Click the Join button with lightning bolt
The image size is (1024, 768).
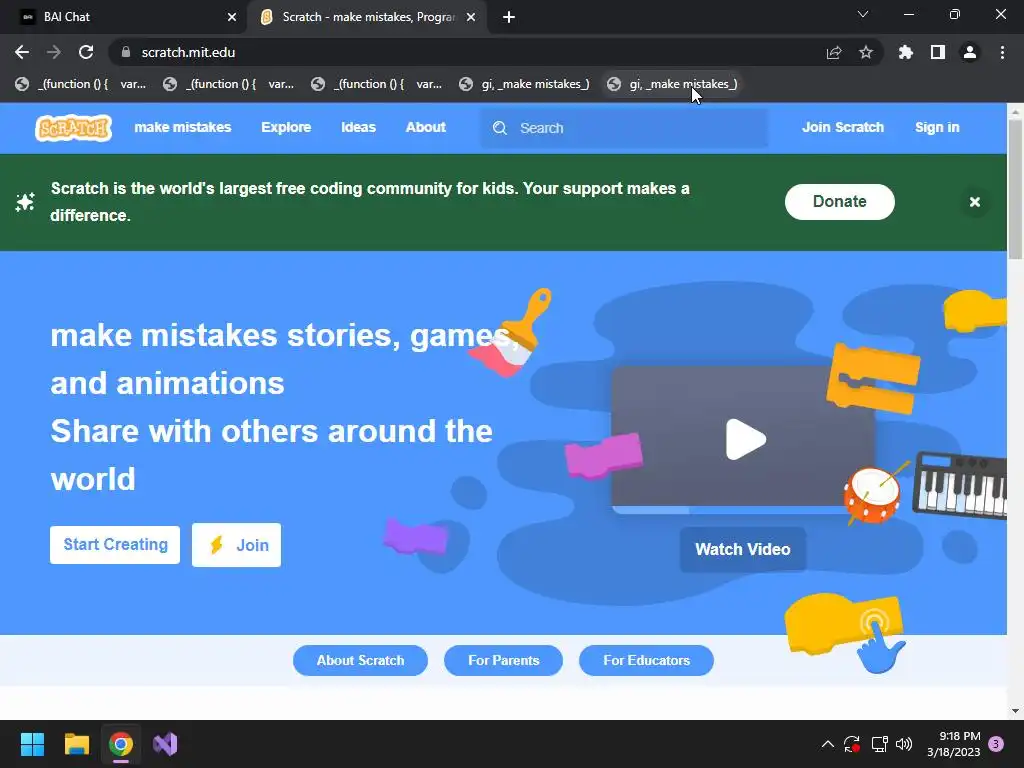coord(236,545)
